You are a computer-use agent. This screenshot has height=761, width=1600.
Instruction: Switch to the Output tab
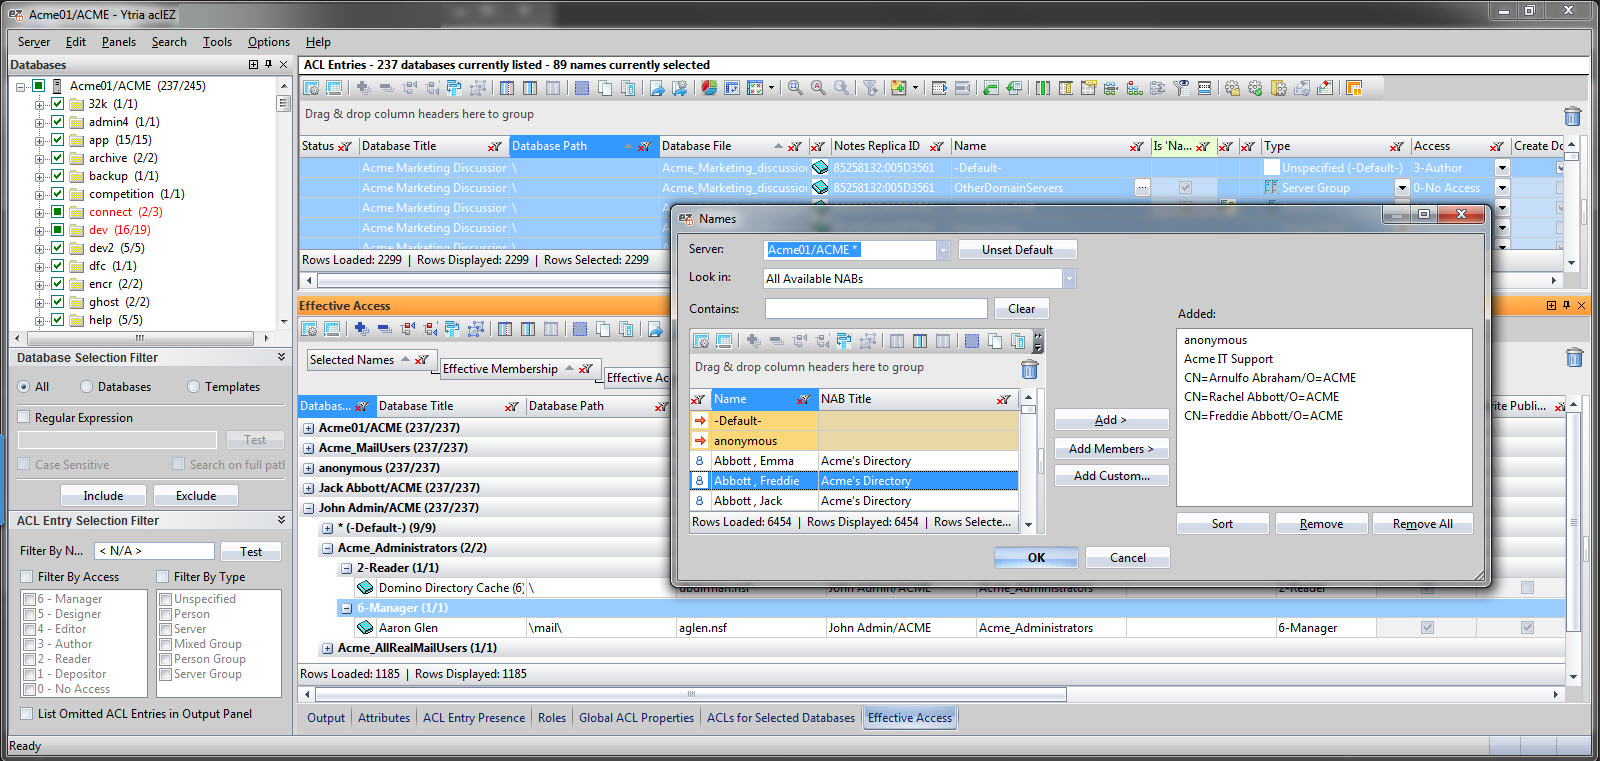326,717
